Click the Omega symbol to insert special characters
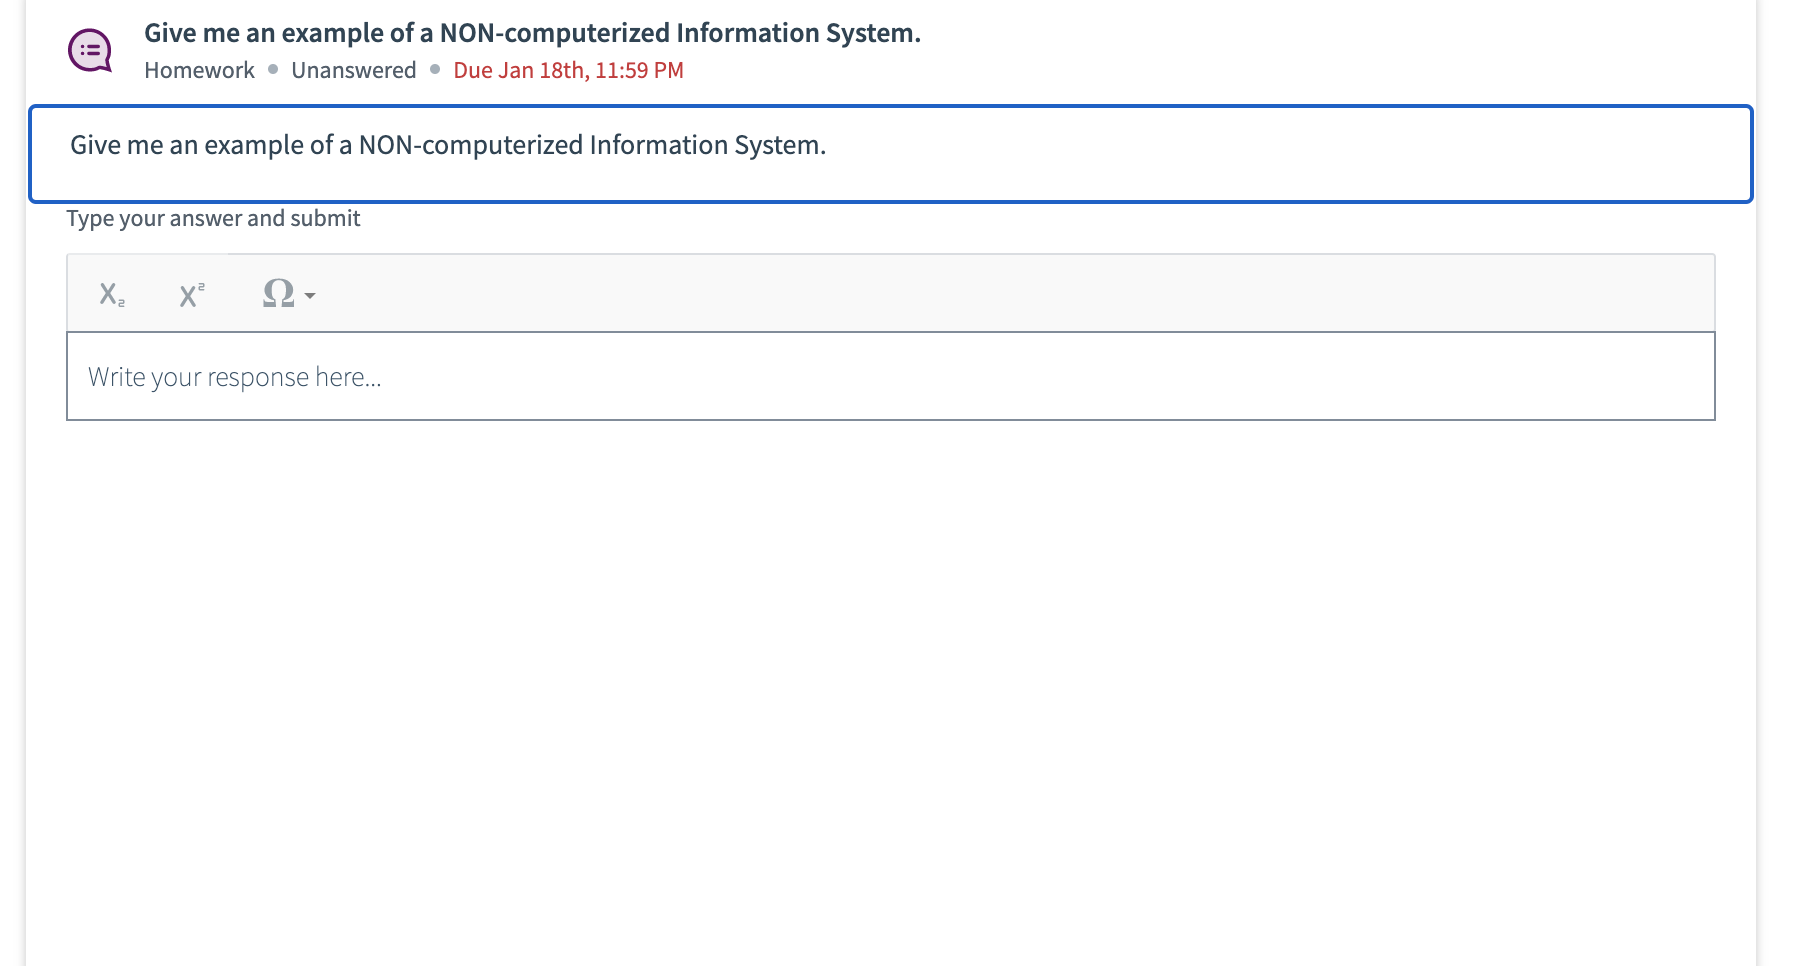 (x=277, y=292)
